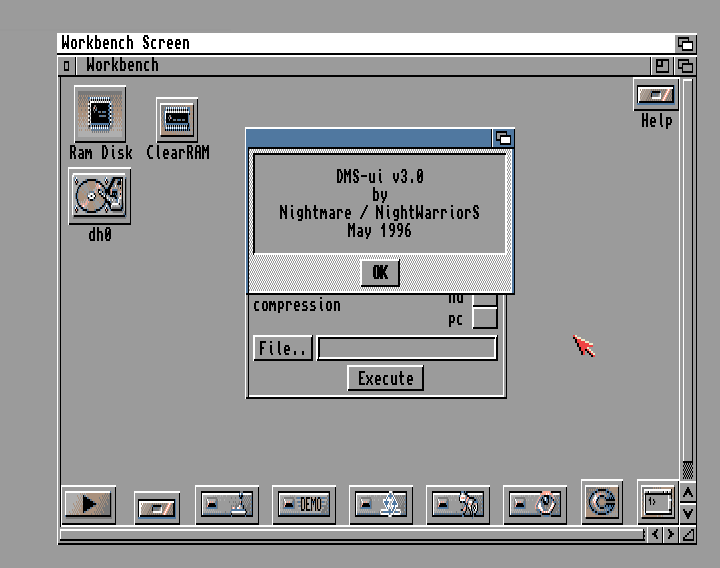The height and width of the screenshot is (568, 720).
Task: Click the Workbench window vertical scrollbar up arrow
Action: click(687, 493)
